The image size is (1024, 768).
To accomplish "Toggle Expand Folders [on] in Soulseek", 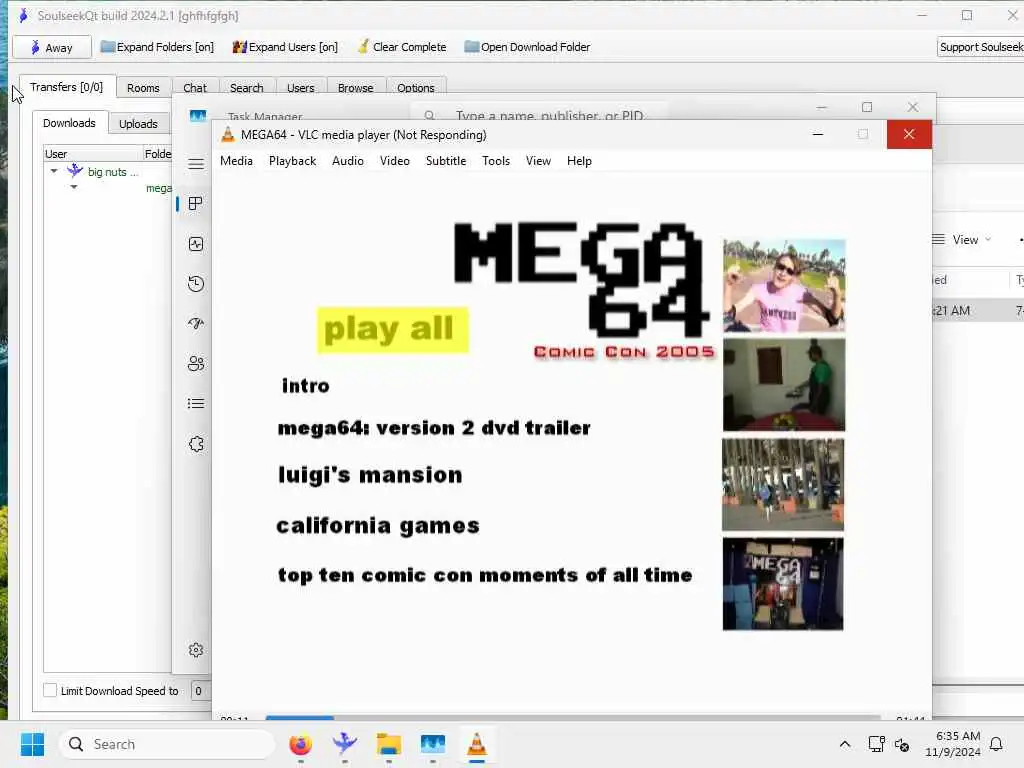I will (157, 47).
